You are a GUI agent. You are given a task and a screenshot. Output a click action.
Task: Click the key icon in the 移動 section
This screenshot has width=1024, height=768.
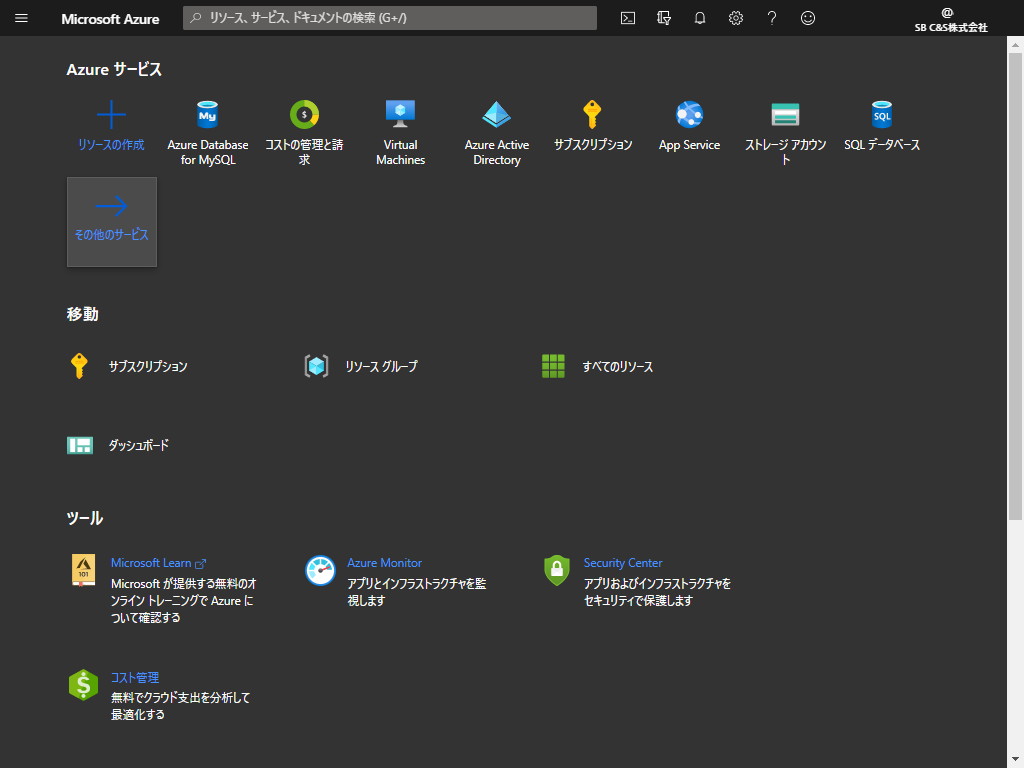click(x=79, y=366)
